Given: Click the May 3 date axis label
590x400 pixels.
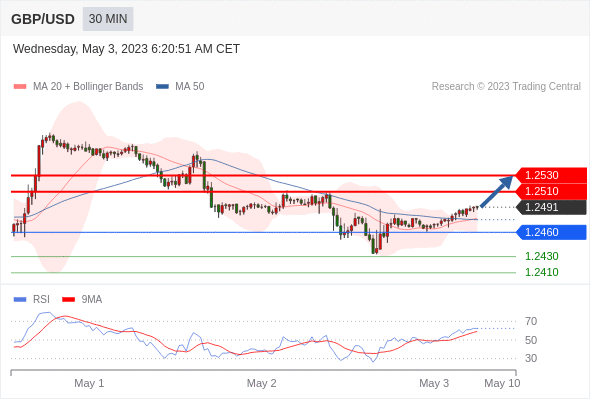Looking at the screenshot, I should tap(434, 383).
